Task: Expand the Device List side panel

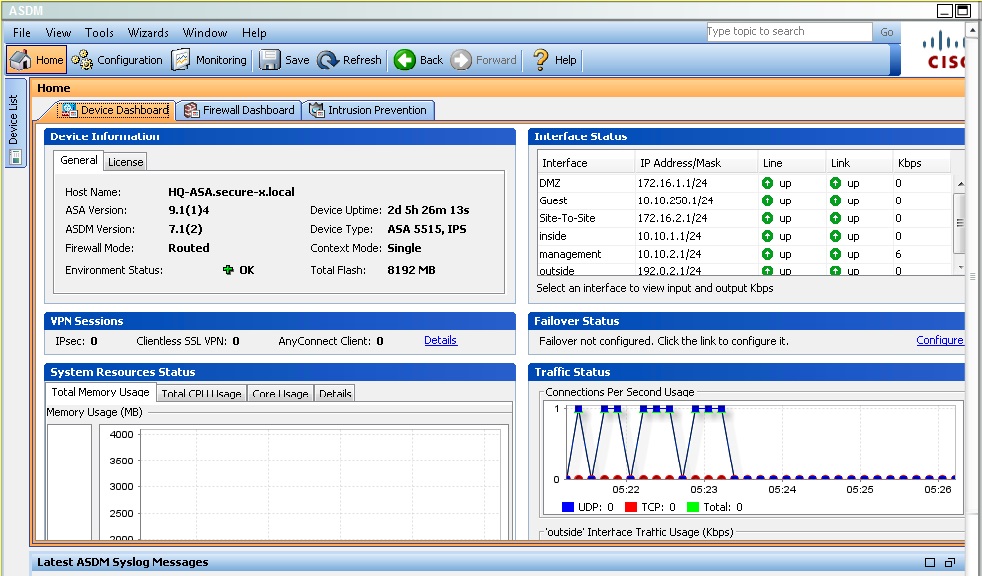Action: click(x=14, y=122)
